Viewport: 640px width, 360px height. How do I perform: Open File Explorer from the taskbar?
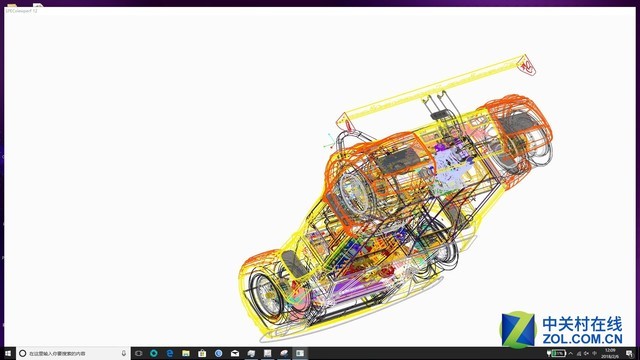(x=186, y=353)
